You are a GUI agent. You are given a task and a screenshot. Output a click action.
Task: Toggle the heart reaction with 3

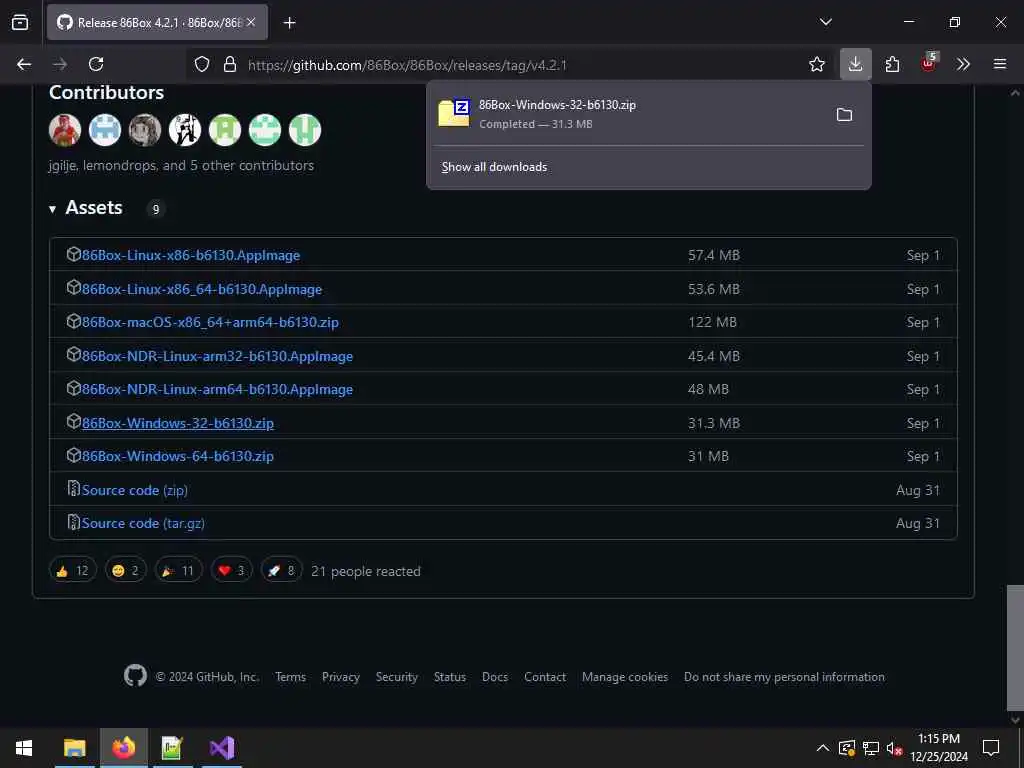[232, 571]
